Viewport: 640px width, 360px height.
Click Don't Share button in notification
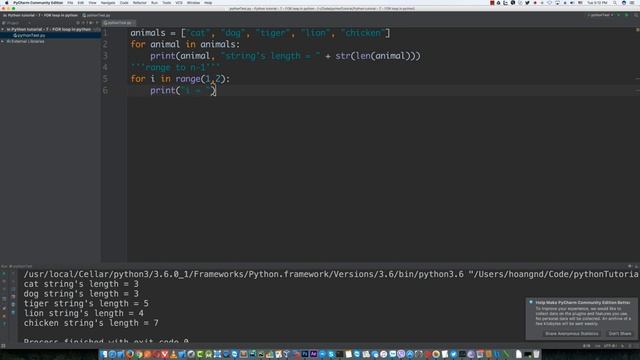(620, 333)
